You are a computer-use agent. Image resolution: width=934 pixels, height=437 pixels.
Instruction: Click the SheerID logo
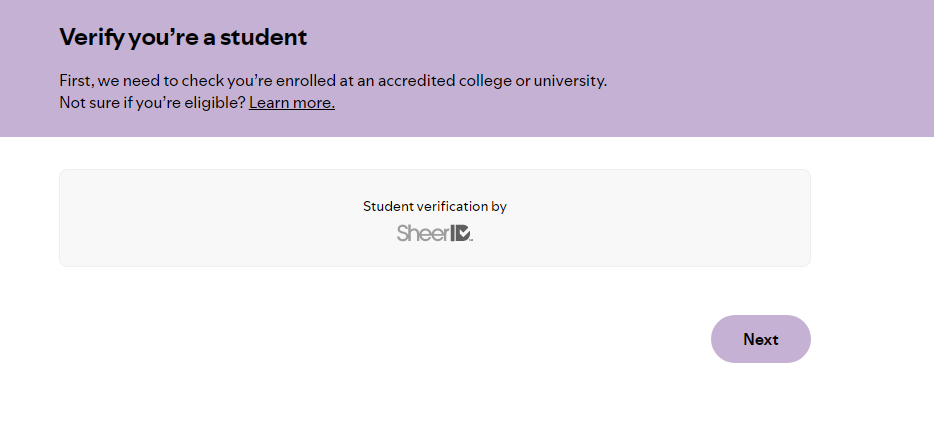(435, 233)
